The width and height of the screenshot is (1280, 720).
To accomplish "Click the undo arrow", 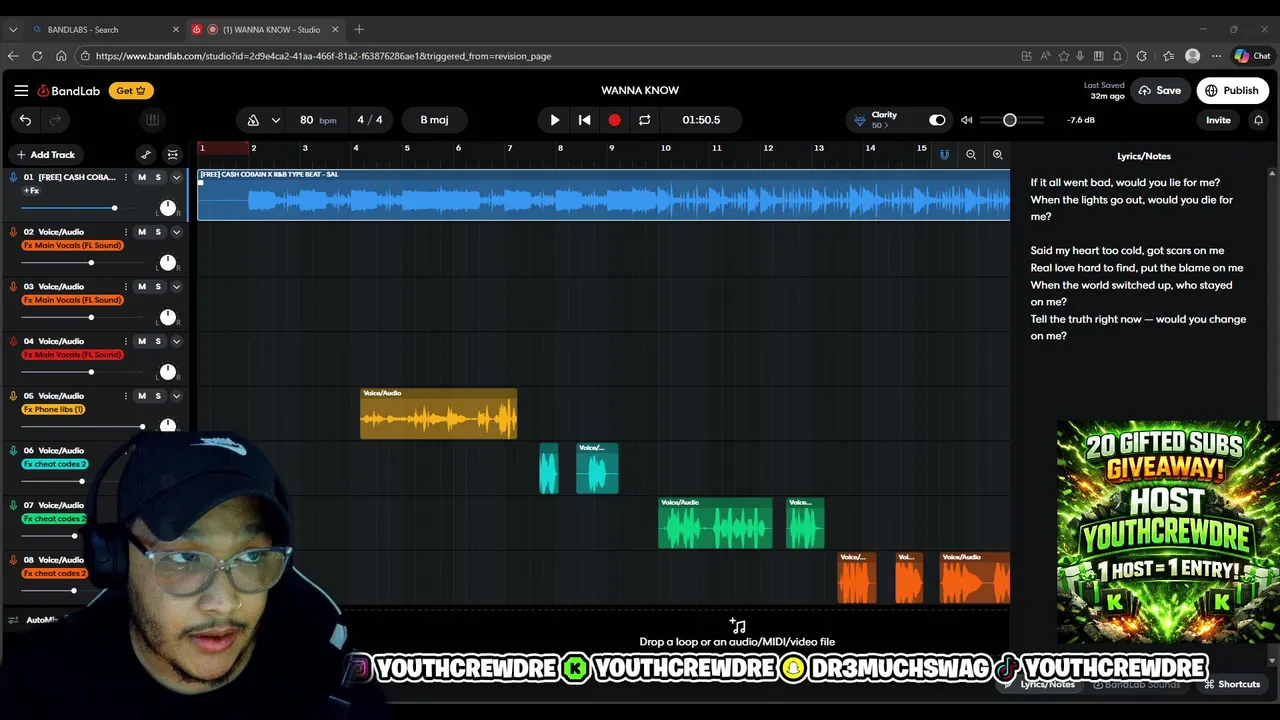I will click(25, 120).
